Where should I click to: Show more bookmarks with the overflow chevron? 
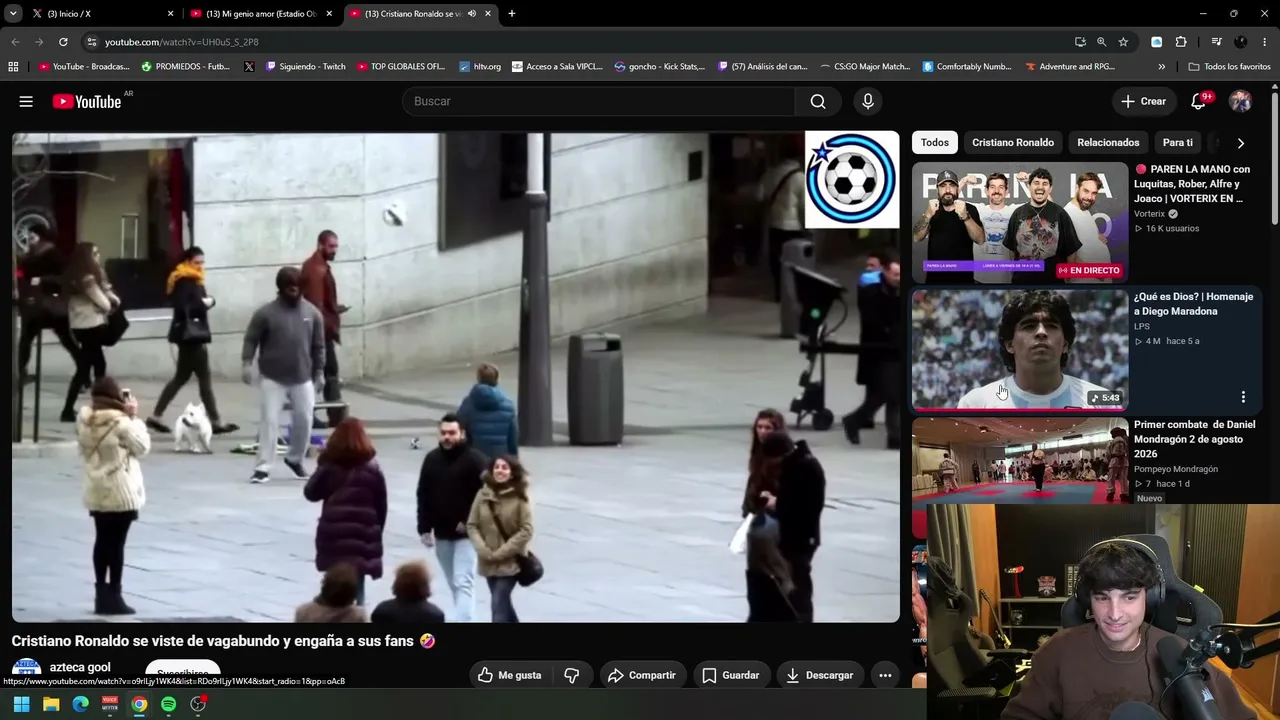[1161, 67]
